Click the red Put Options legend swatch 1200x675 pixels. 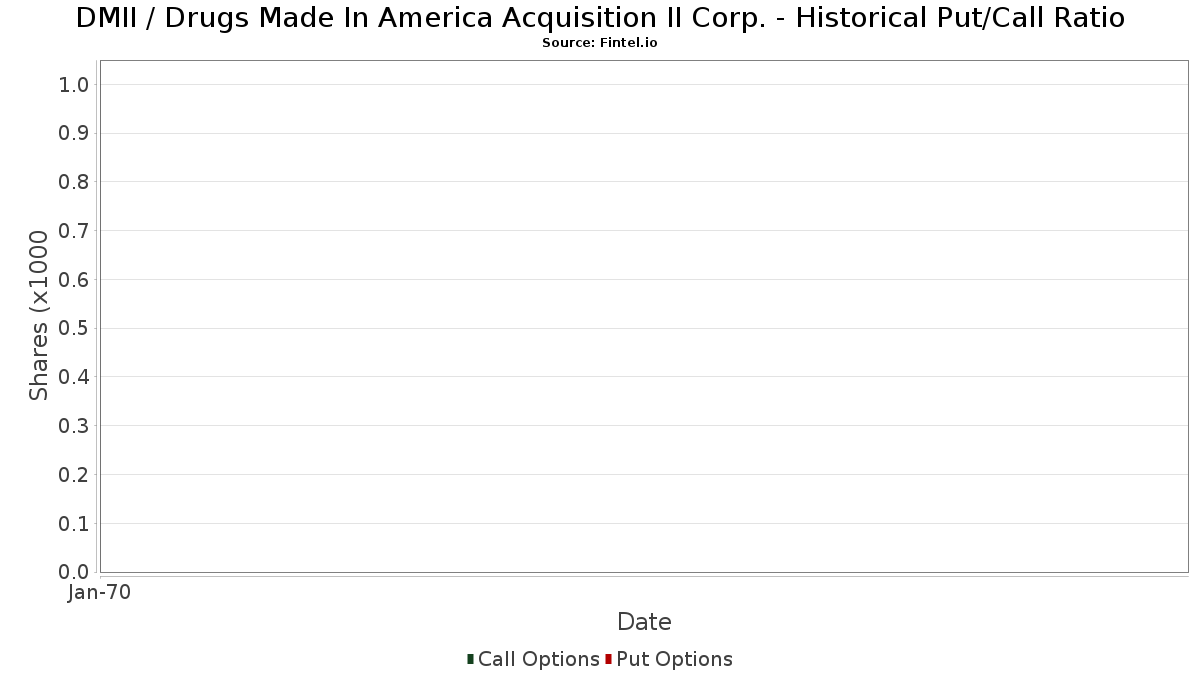(x=608, y=659)
